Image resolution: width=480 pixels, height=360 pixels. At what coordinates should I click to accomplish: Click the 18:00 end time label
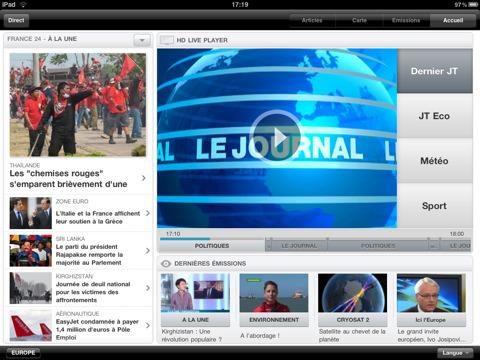(x=457, y=234)
